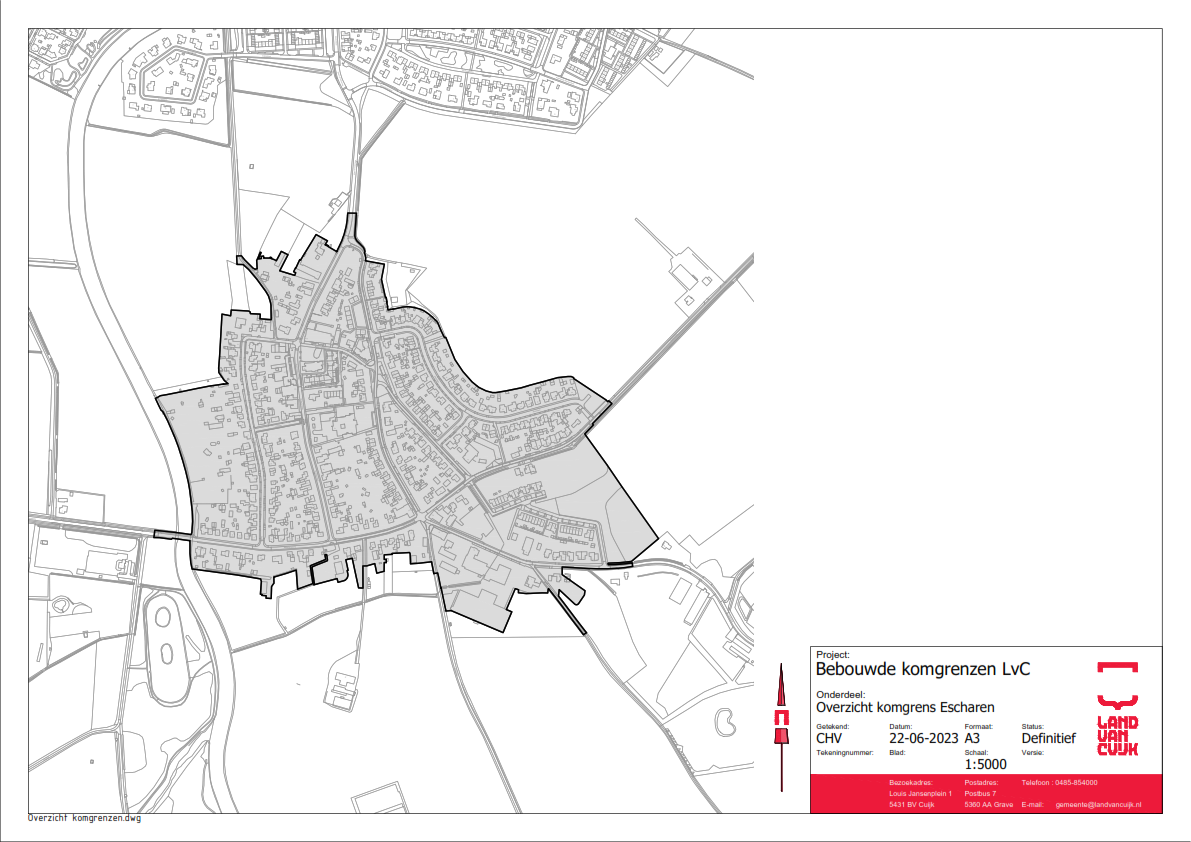This screenshot has width=1191, height=842.
Task: Click the oval track shape at lower left of the map
Action: click(x=163, y=628)
